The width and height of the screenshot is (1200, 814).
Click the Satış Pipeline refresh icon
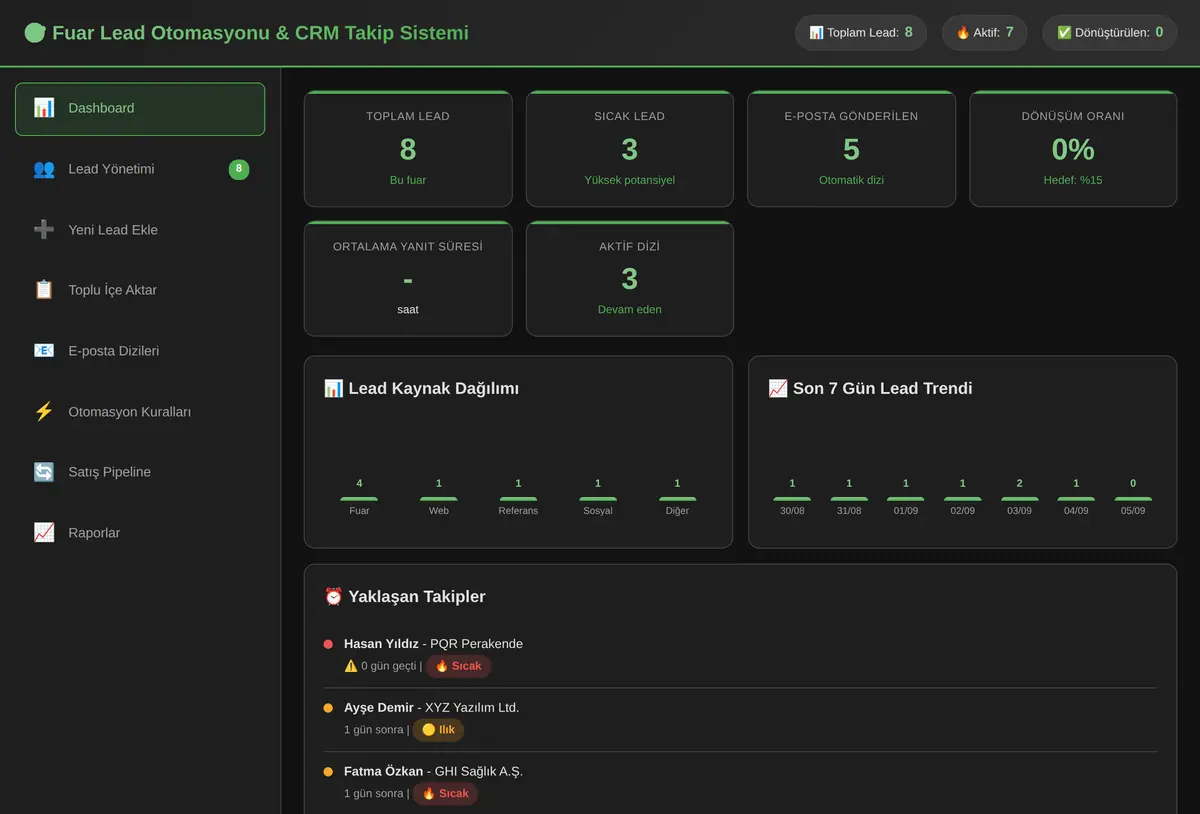click(44, 472)
